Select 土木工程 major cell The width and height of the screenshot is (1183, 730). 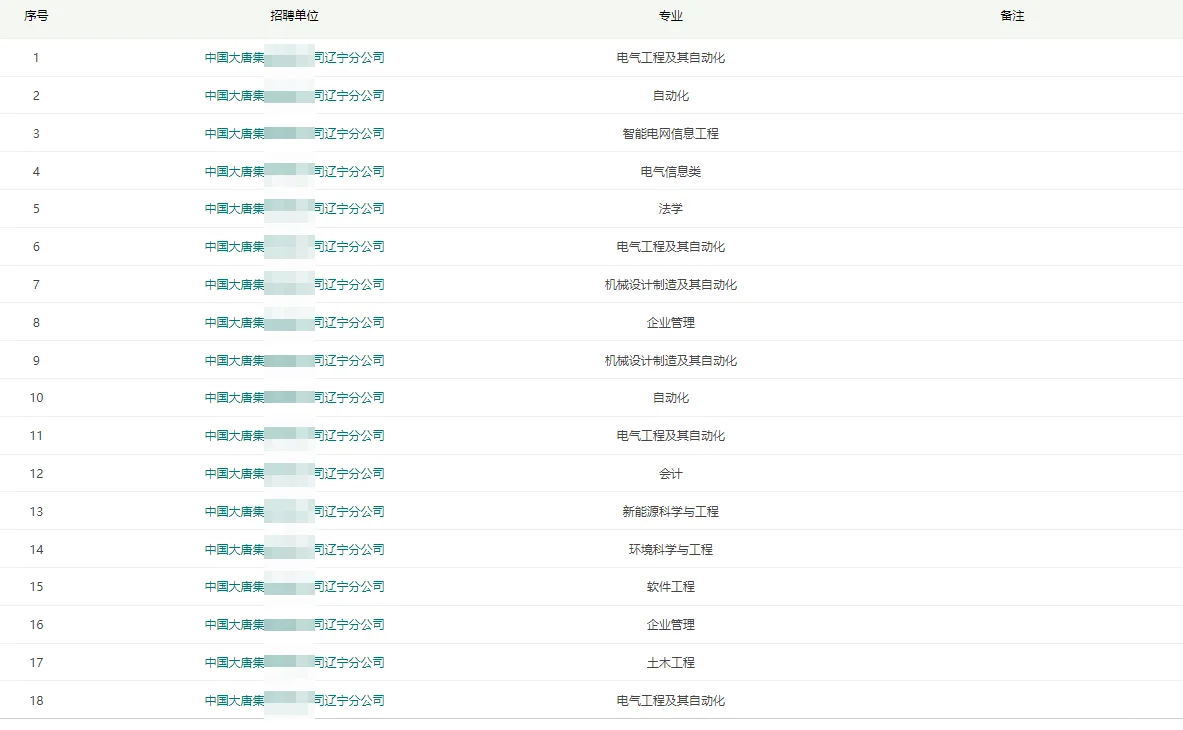click(x=671, y=662)
